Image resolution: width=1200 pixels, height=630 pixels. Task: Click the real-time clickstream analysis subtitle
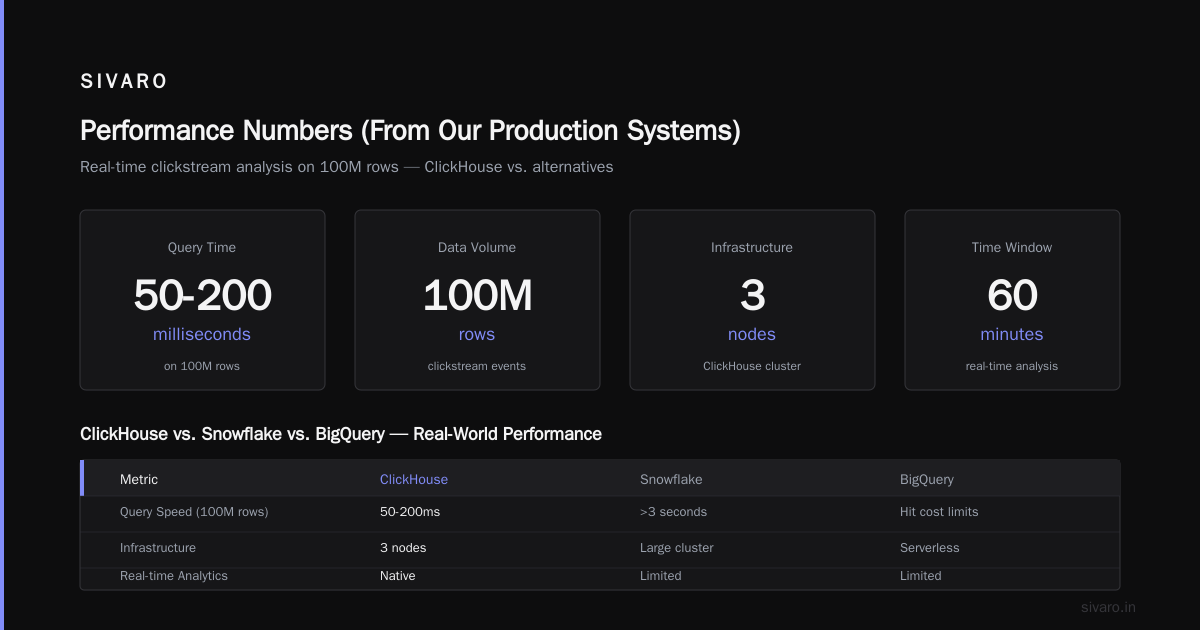tap(347, 167)
